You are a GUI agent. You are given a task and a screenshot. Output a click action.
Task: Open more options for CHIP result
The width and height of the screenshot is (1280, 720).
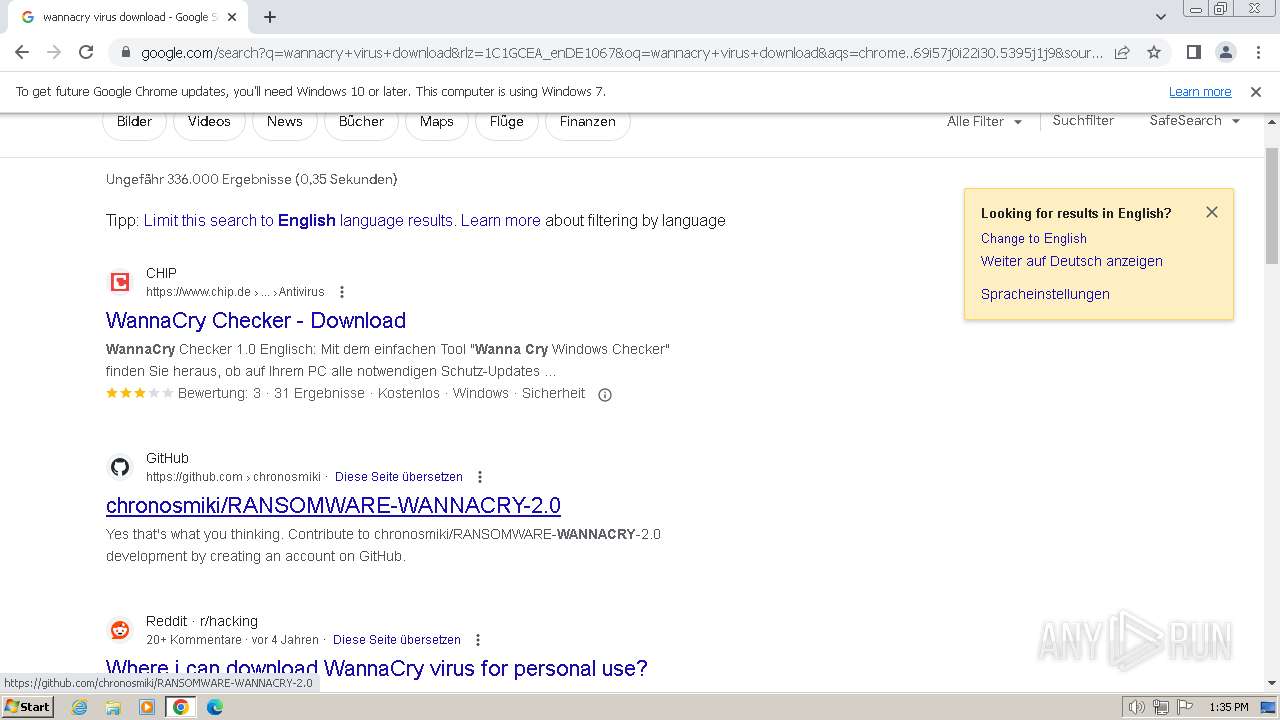click(342, 292)
